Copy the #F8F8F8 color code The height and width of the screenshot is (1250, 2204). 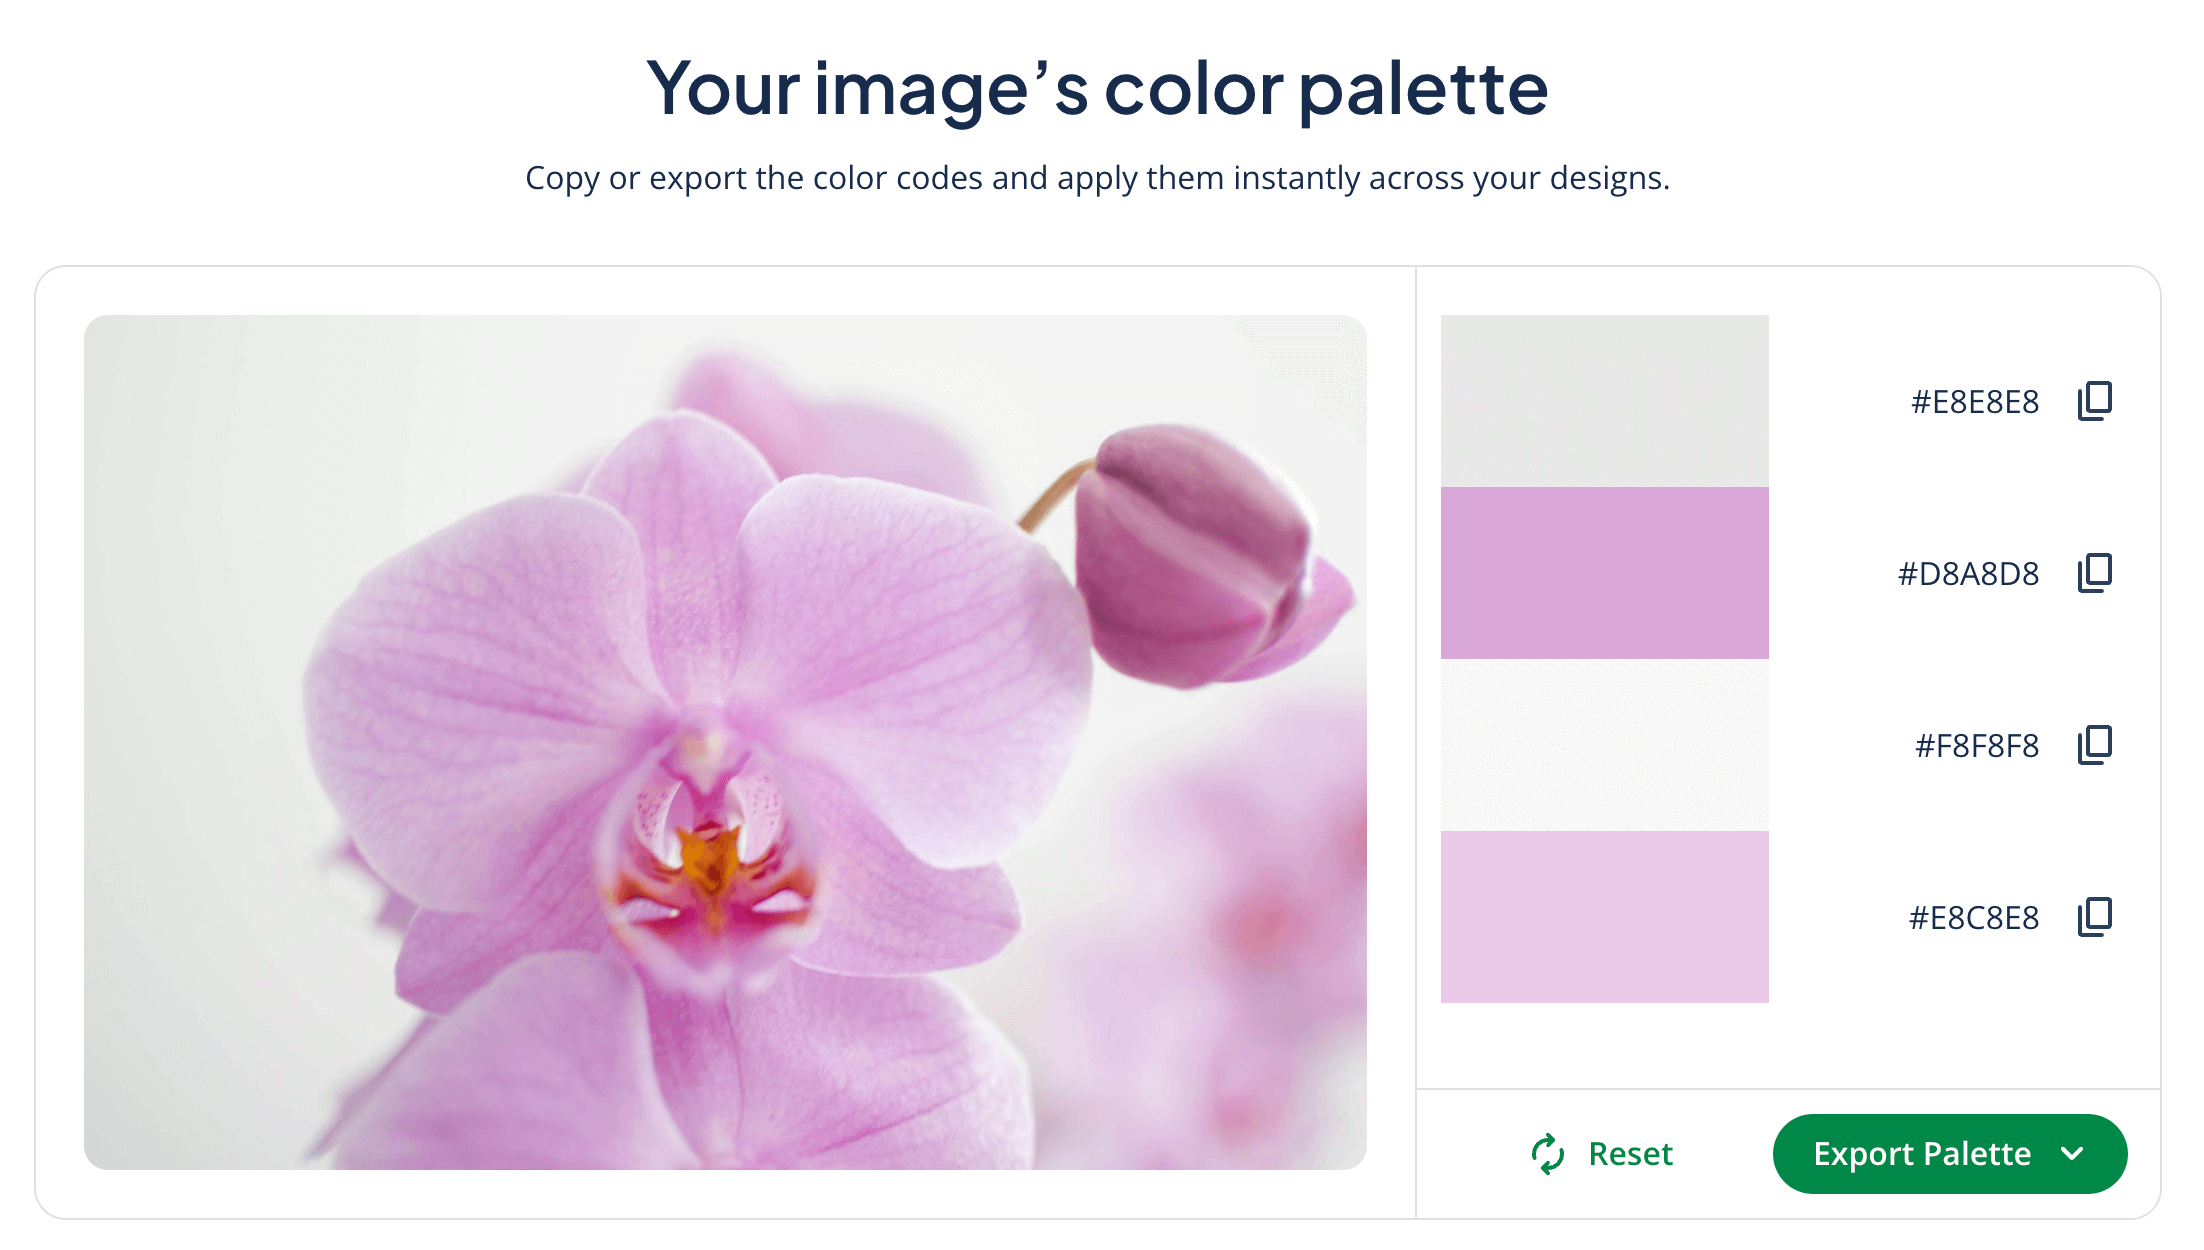click(2096, 744)
